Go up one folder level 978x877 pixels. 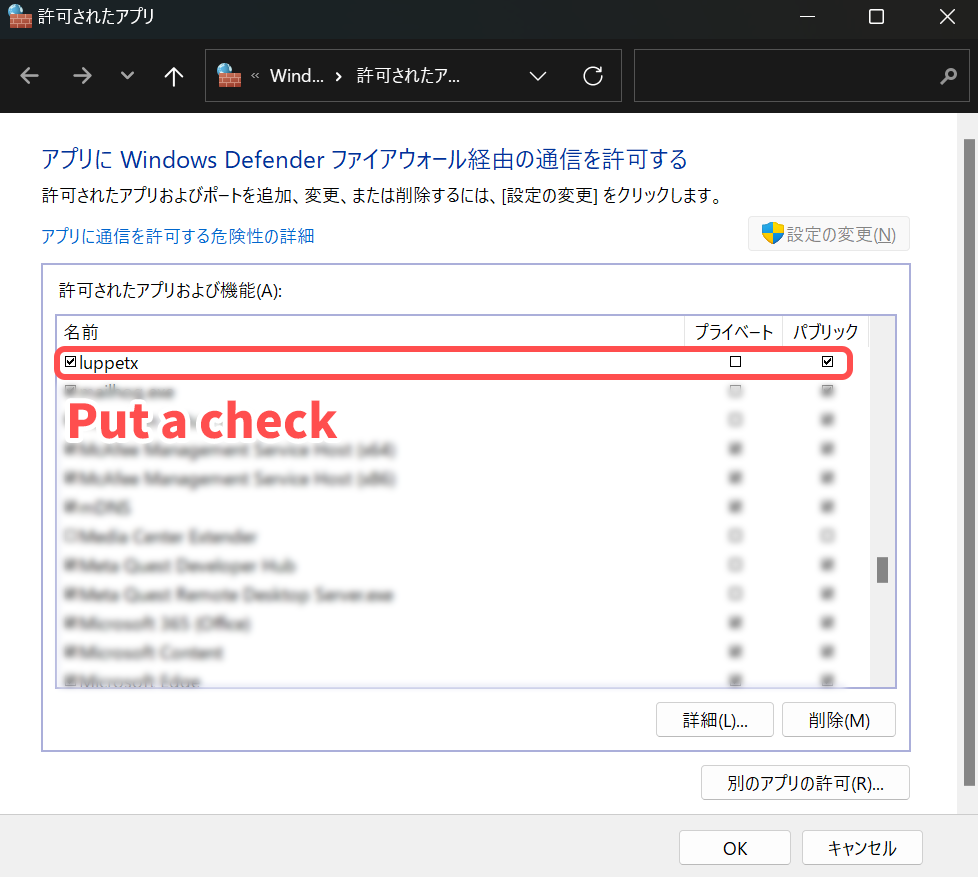[174, 76]
